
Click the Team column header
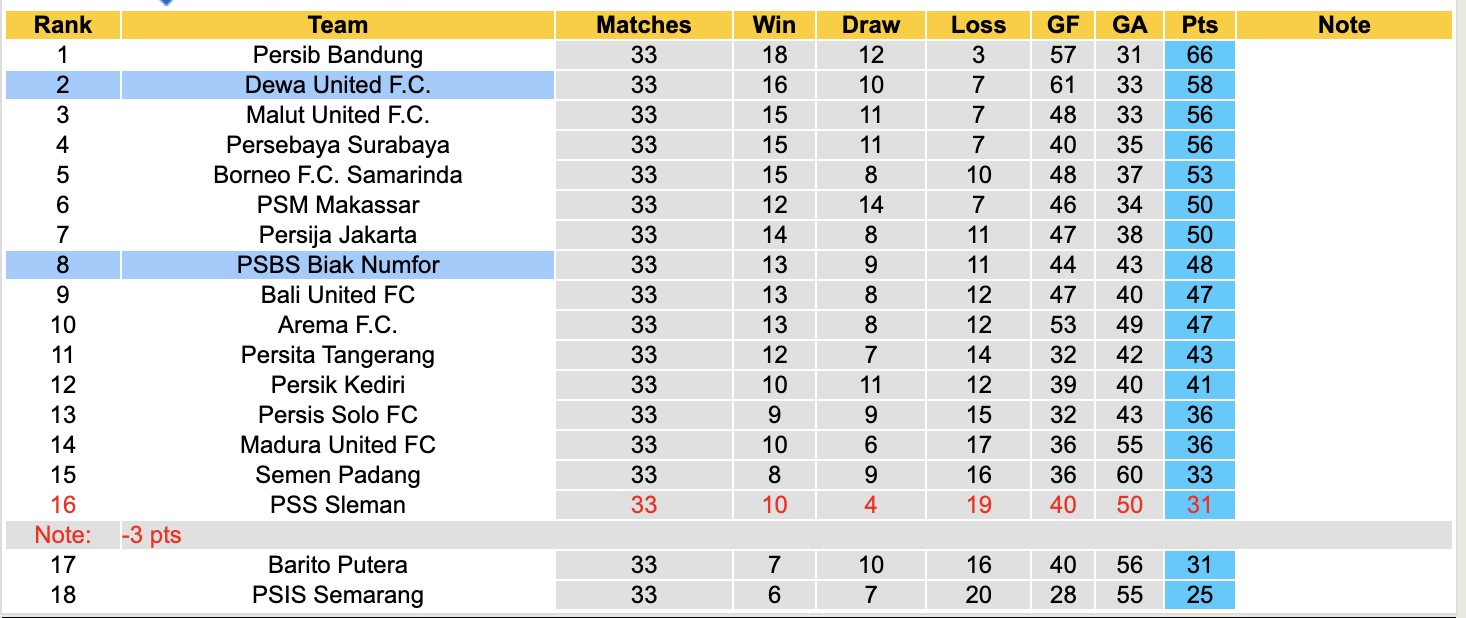338,25
